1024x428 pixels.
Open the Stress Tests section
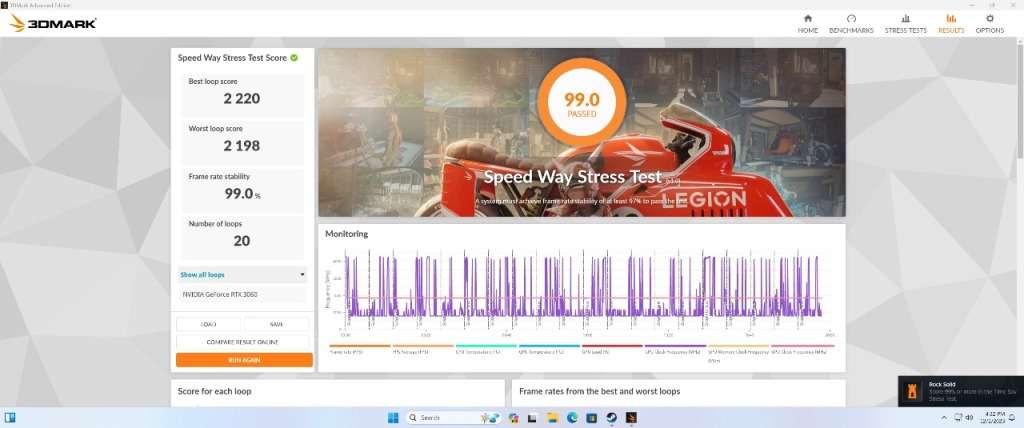tap(905, 23)
